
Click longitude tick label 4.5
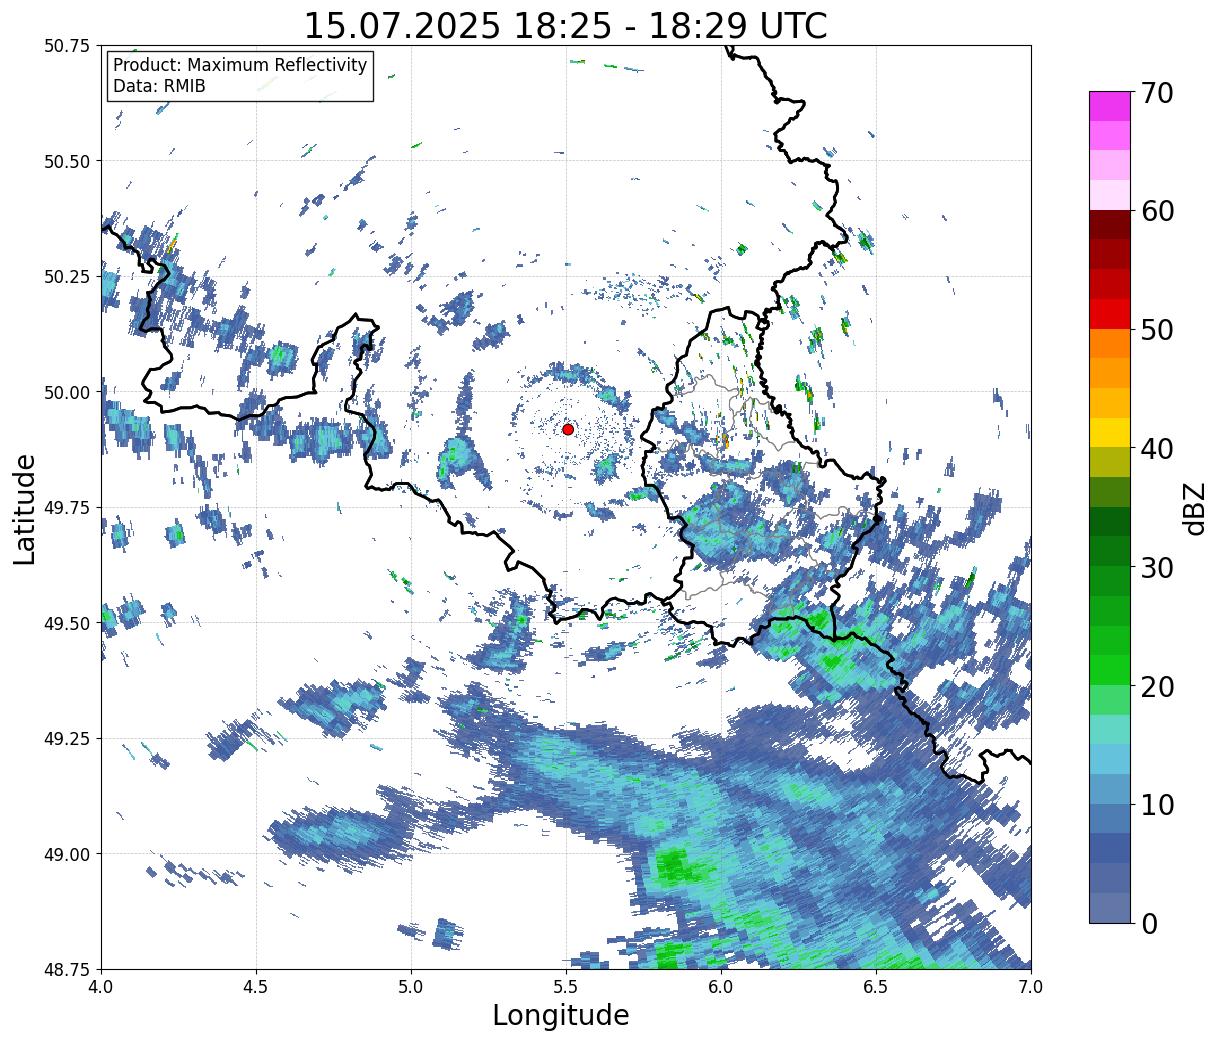(x=256, y=986)
